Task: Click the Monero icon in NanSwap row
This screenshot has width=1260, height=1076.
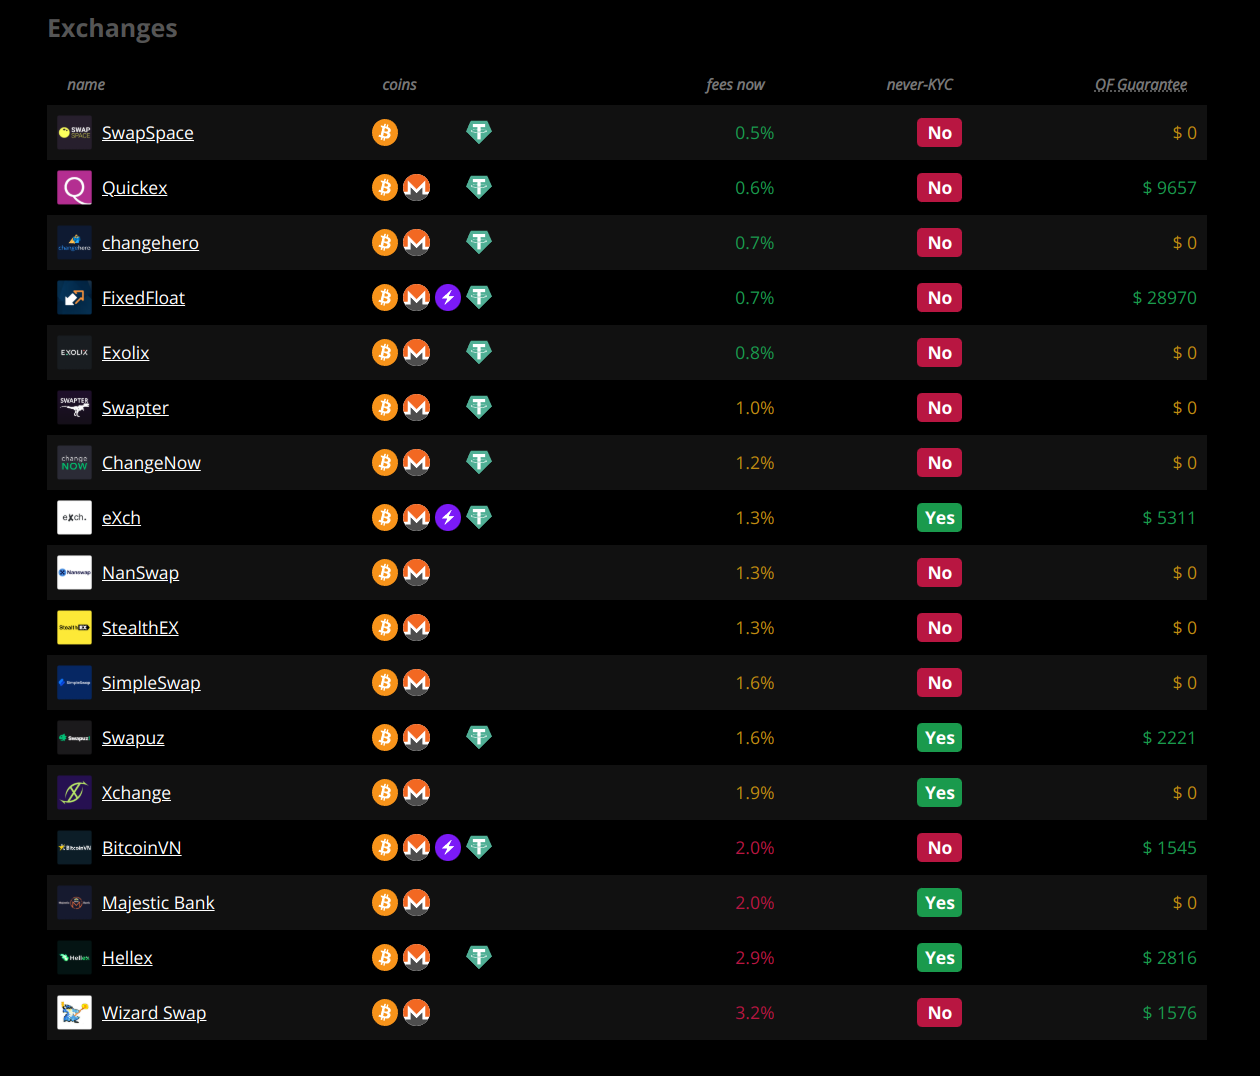Action: coord(417,572)
